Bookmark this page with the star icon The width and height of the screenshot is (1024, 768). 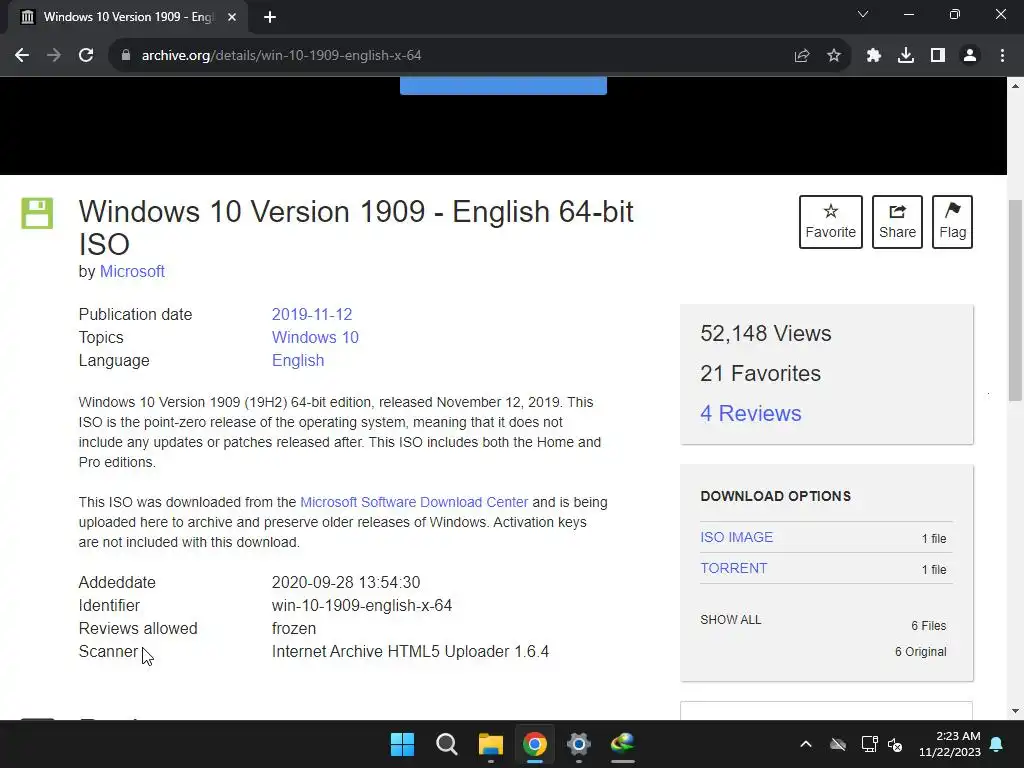[x=834, y=56]
